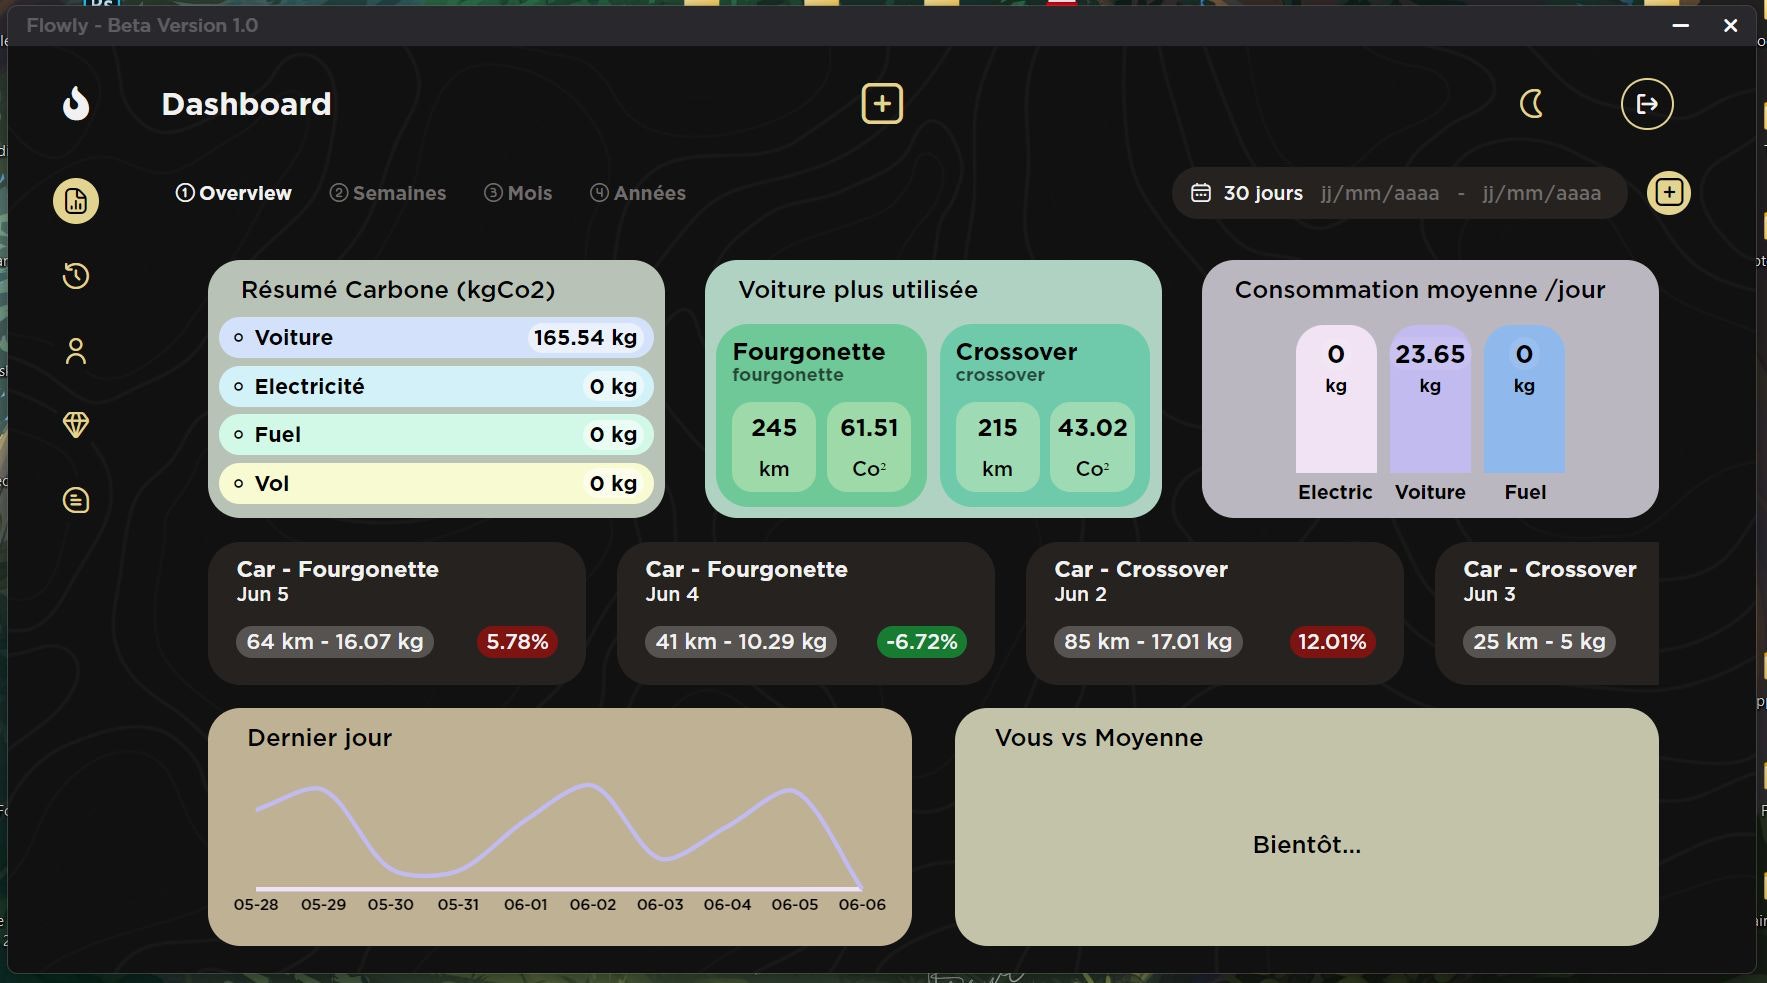Toggle the Fuel entry in Résumé Carbone
Image resolution: width=1767 pixels, height=983 pixels.
[x=435, y=434]
